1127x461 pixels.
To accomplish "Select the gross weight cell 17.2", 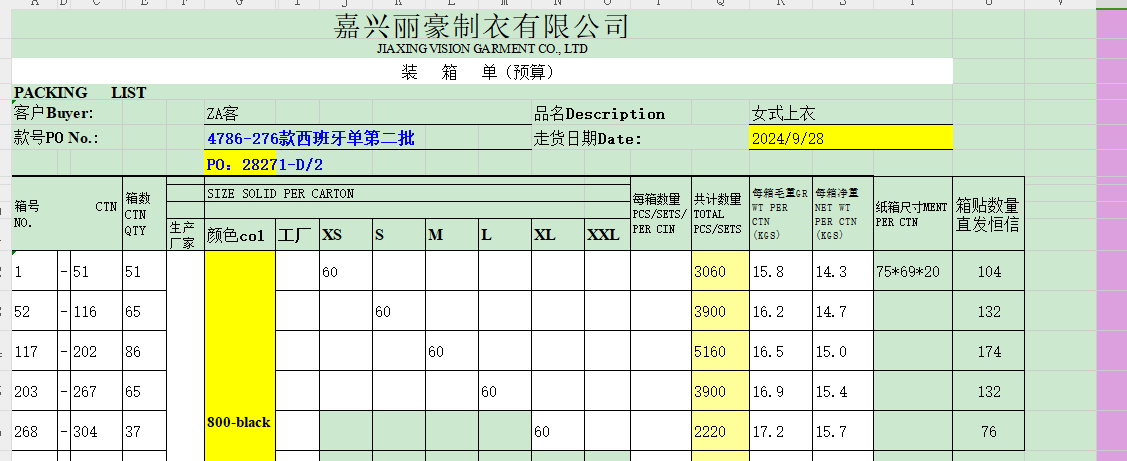I will pyautogui.click(x=781, y=432).
